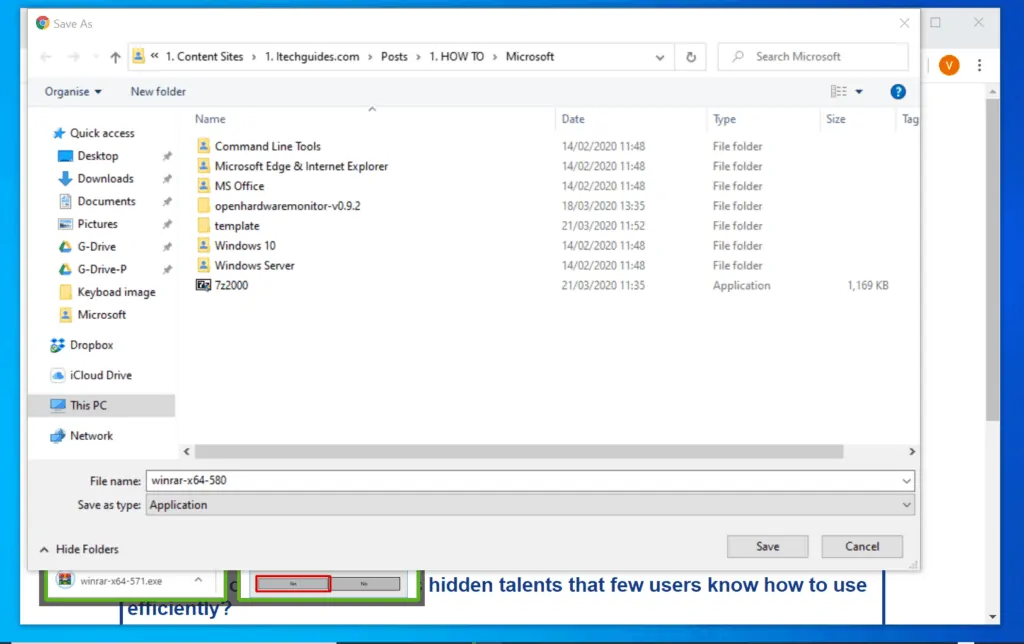1024x644 pixels.
Task: Sort files by the Date column header
Action: click(x=573, y=119)
